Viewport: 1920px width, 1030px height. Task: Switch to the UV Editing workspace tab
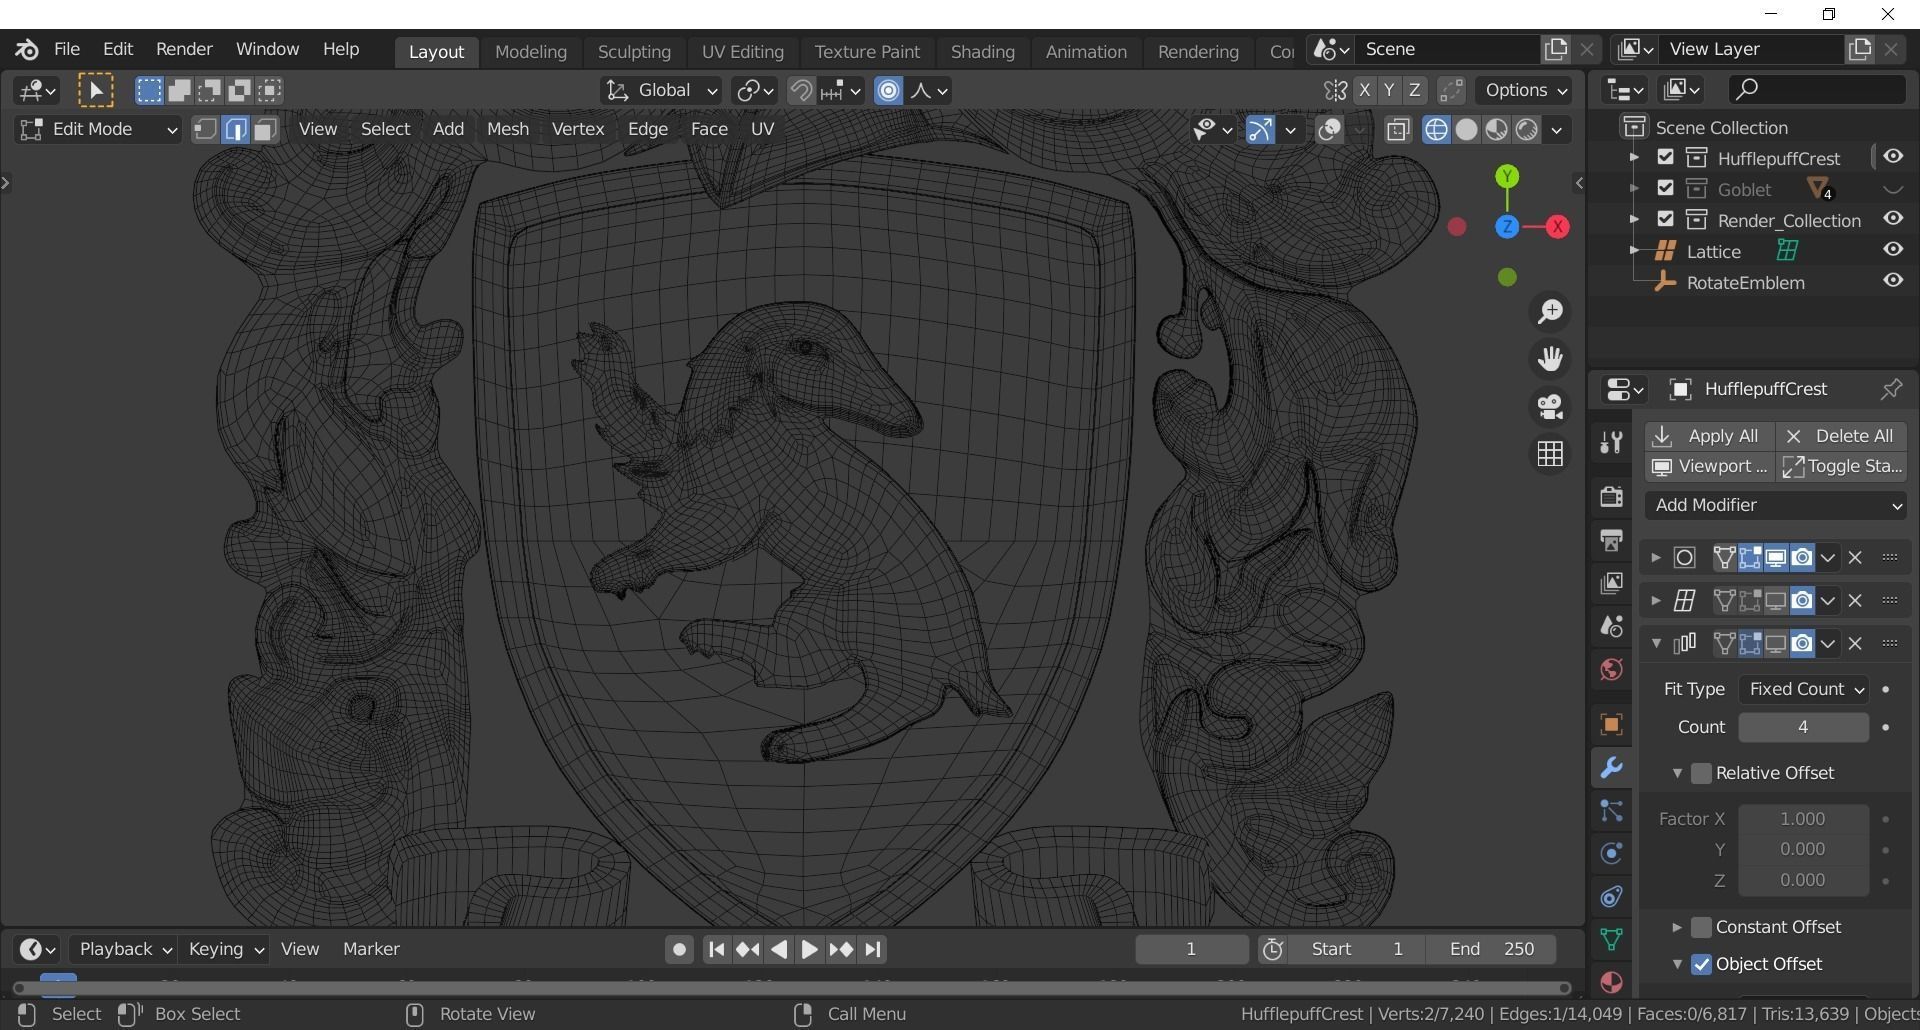[x=742, y=52]
